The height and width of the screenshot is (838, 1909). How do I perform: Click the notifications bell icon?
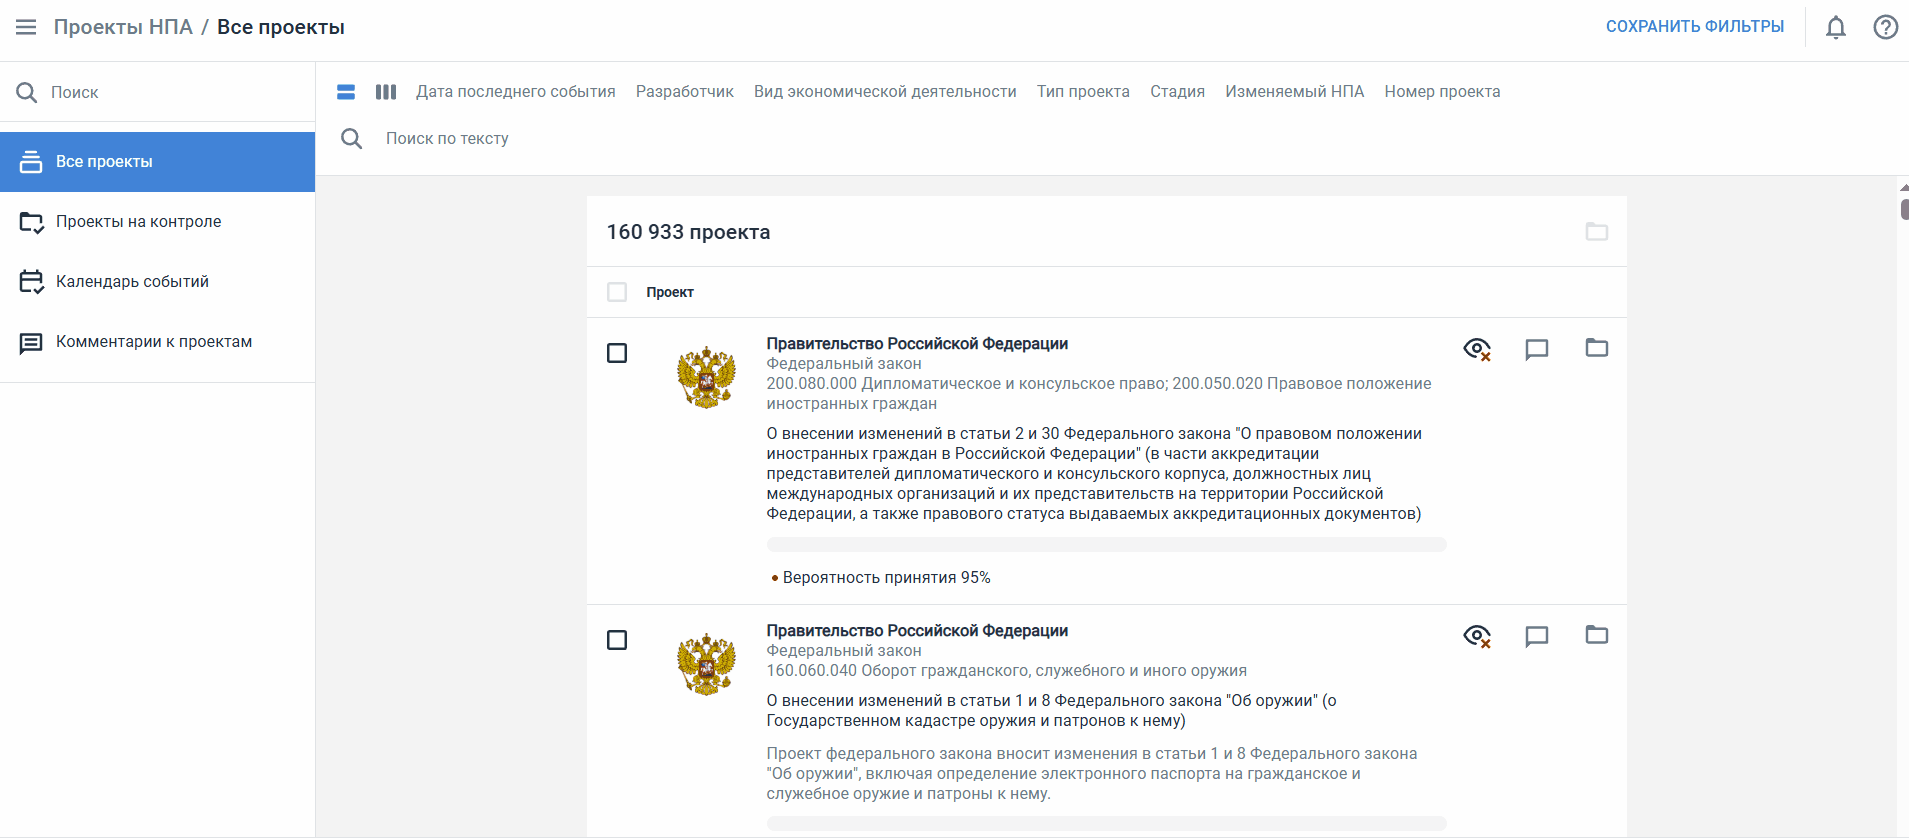tap(1835, 27)
